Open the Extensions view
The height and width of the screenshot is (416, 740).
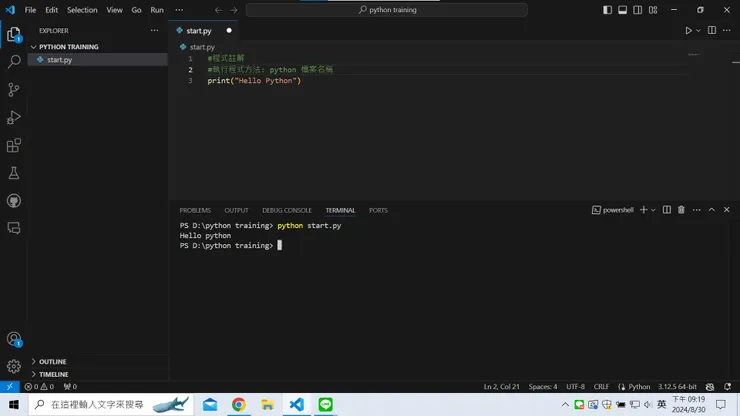click(x=14, y=145)
